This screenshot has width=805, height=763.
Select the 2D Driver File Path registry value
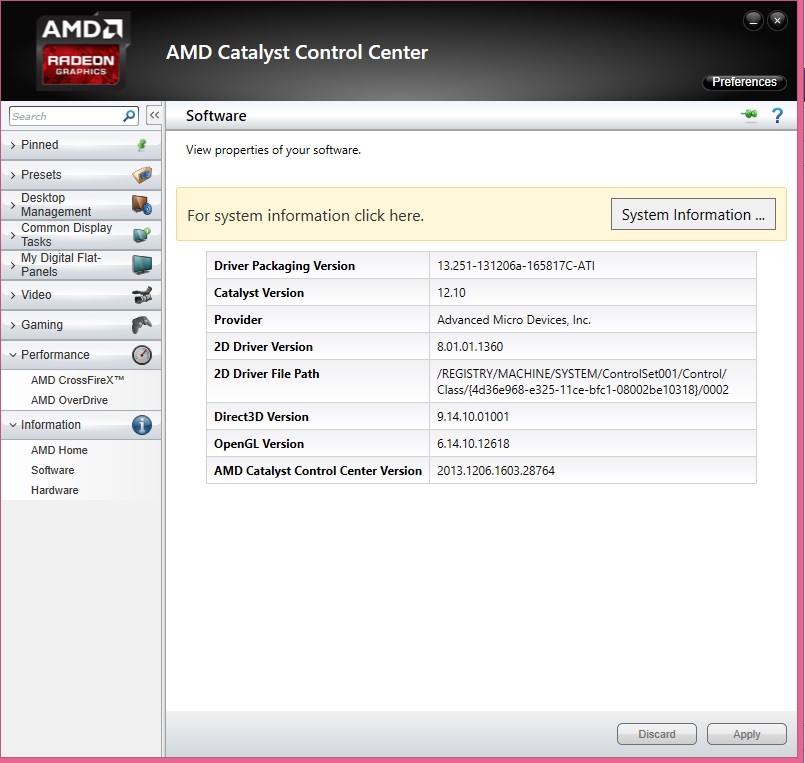(583, 382)
